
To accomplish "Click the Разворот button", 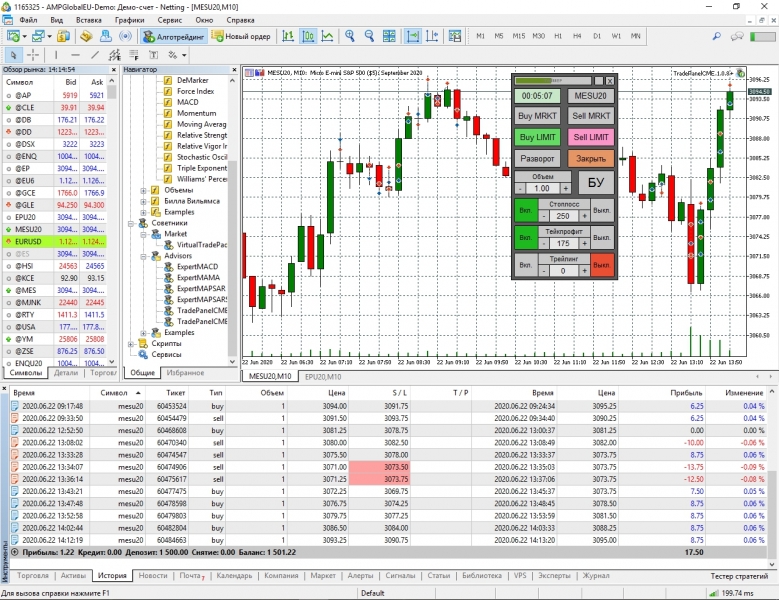I will 537,159.
